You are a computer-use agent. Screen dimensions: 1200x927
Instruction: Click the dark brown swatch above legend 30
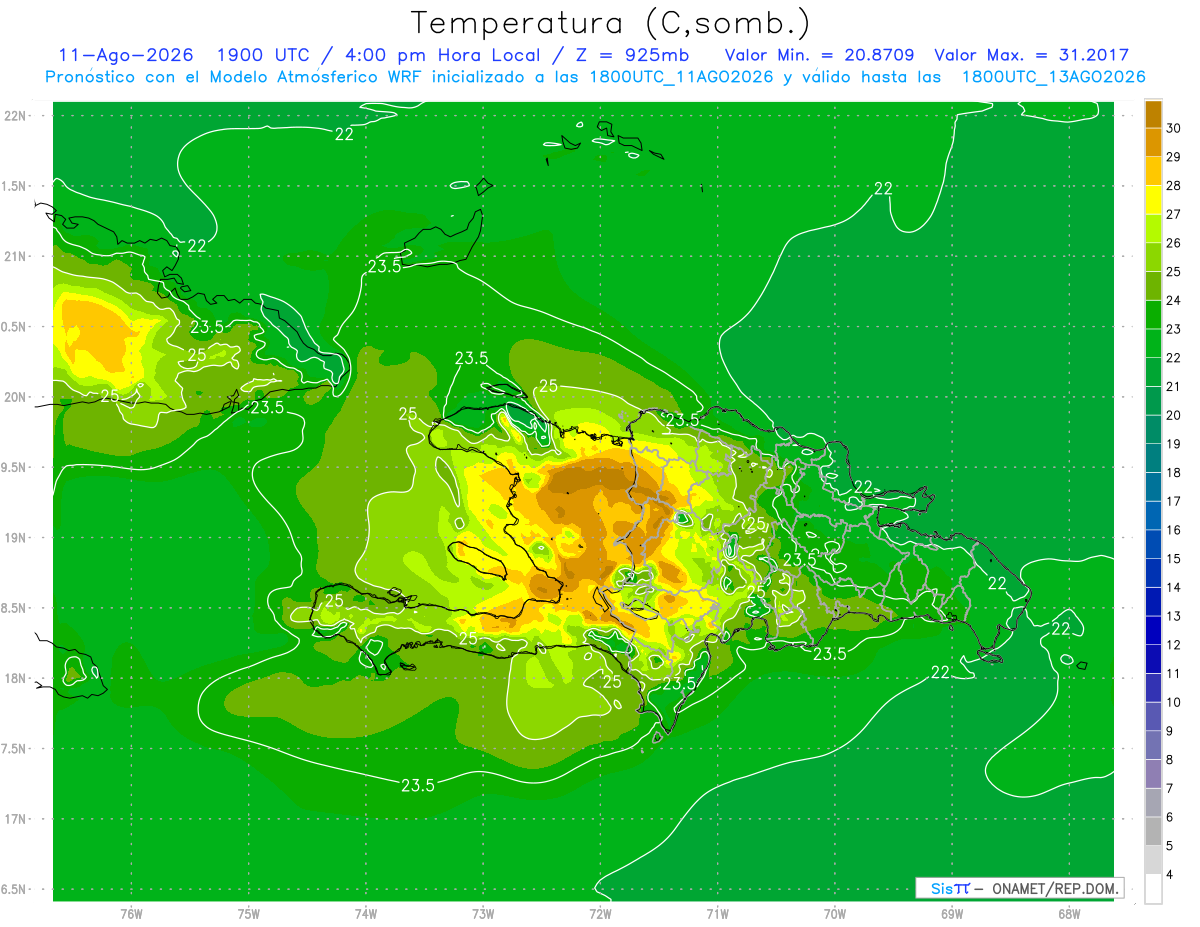pos(1153,114)
